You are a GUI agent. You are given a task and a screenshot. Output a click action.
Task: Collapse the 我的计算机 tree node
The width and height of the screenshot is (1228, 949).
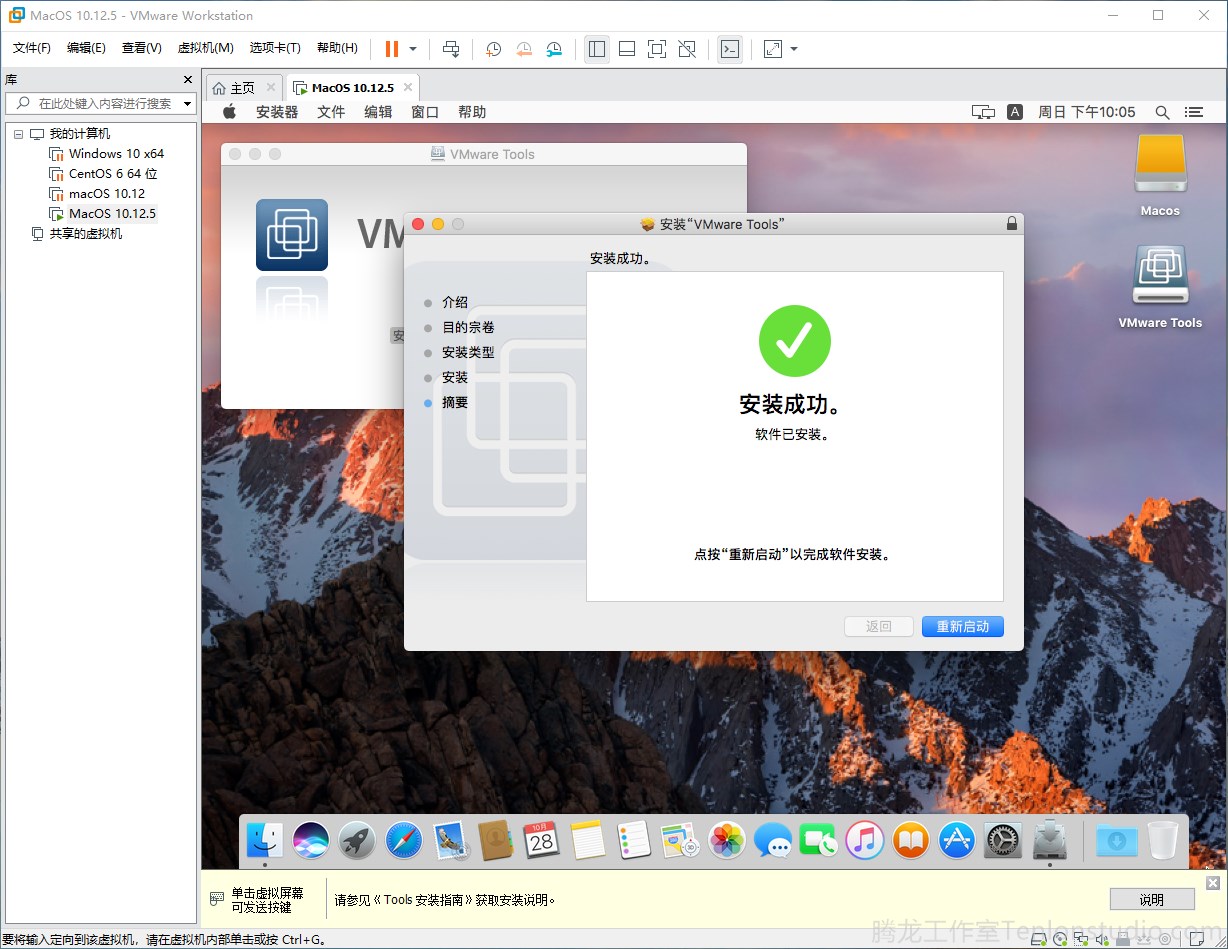click(x=18, y=134)
